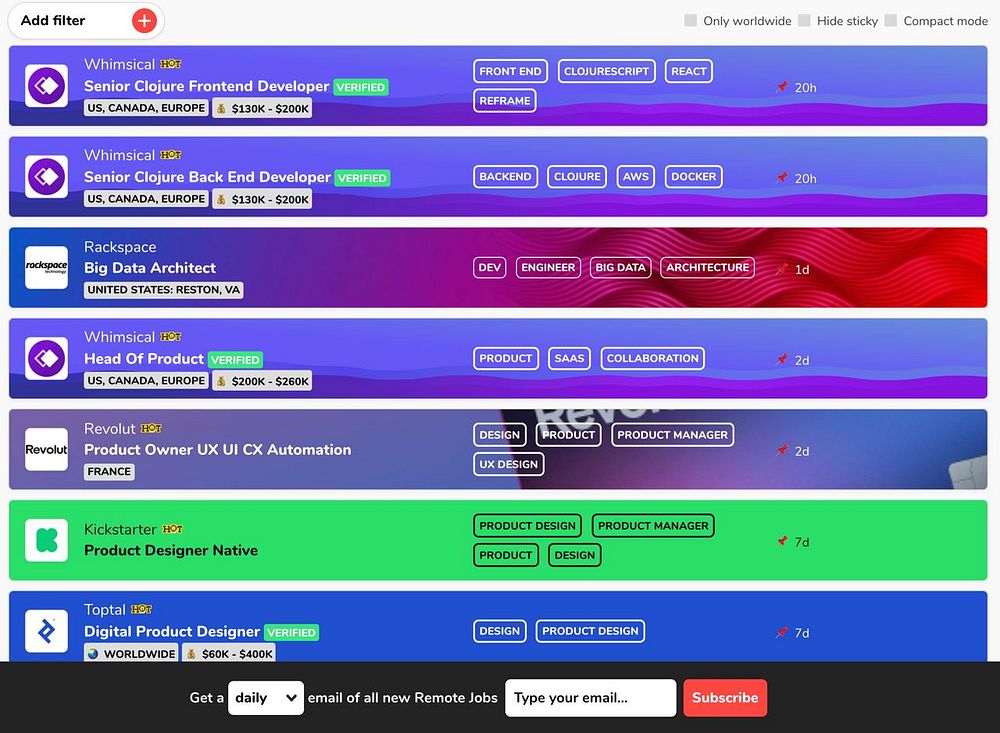
Task: Click the red plus Add filter icon
Action: [144, 20]
